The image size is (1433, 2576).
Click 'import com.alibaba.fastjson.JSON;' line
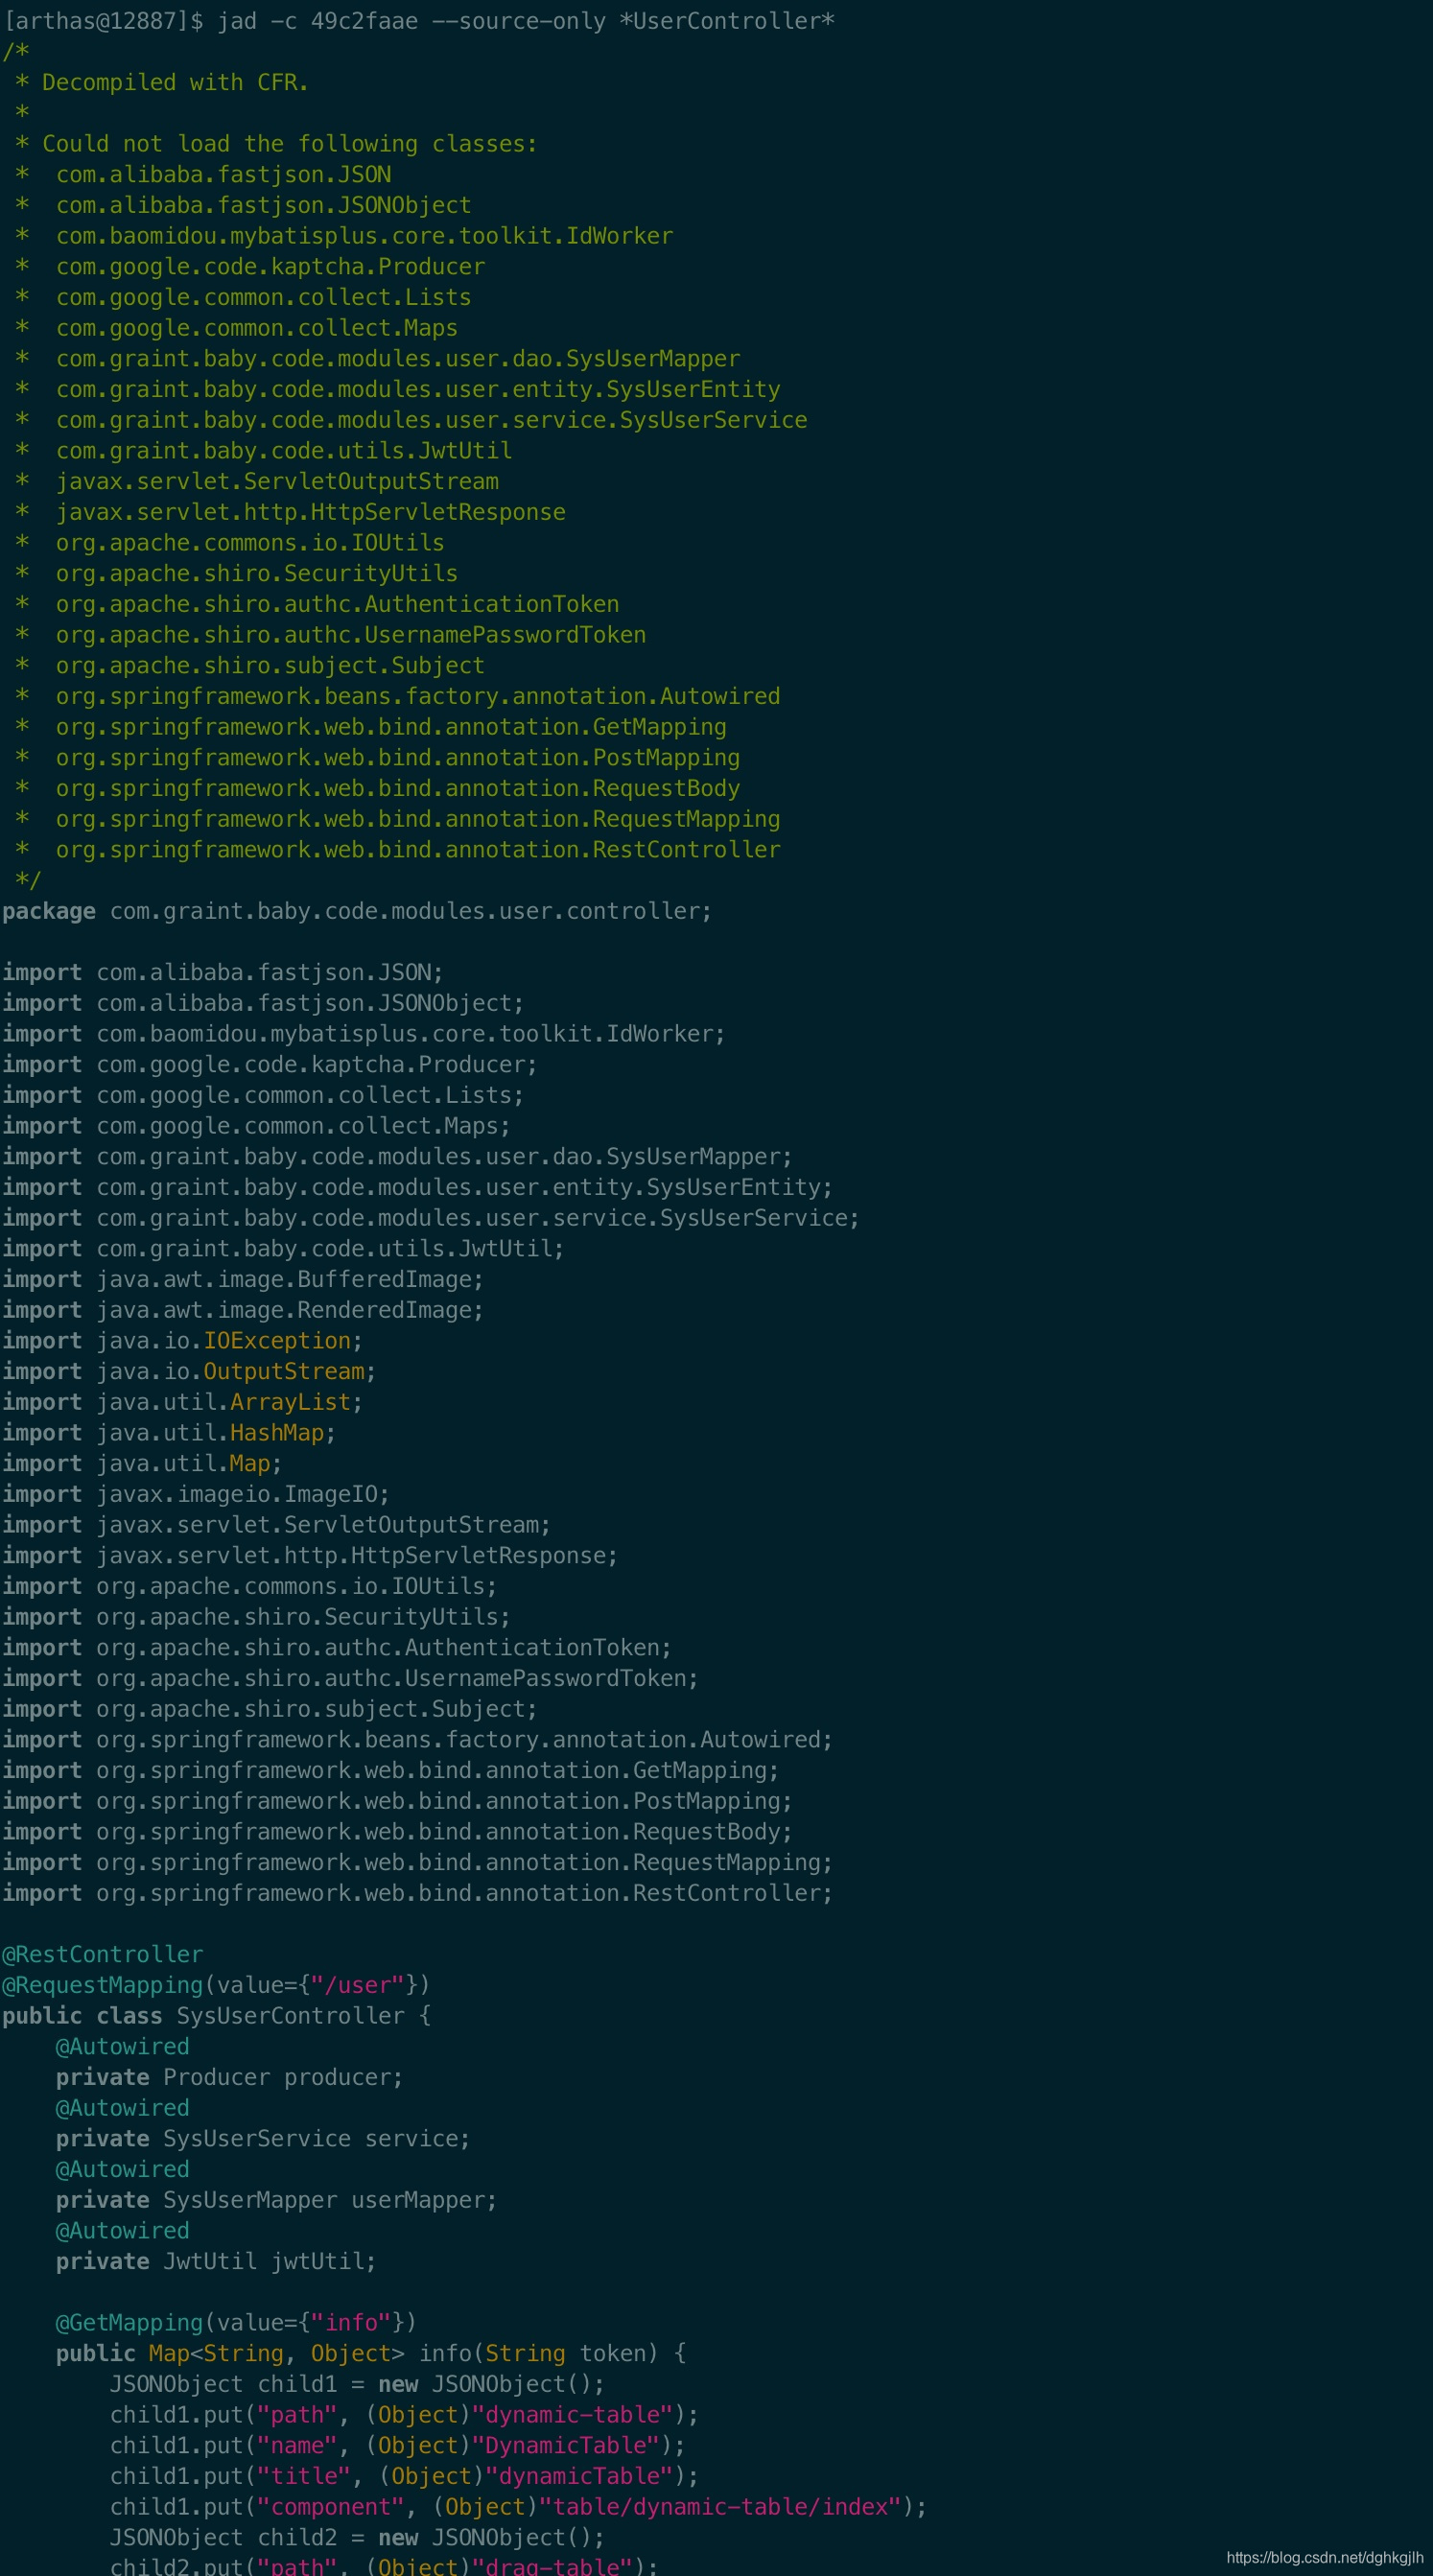pos(223,973)
